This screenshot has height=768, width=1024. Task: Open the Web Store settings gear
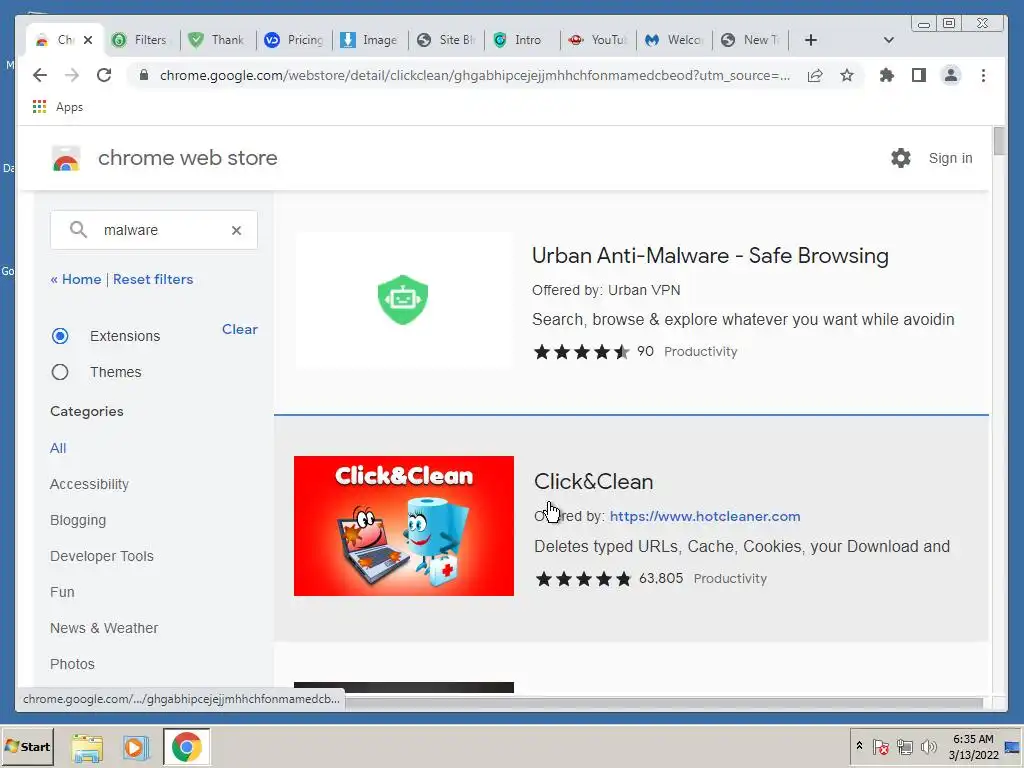901,158
